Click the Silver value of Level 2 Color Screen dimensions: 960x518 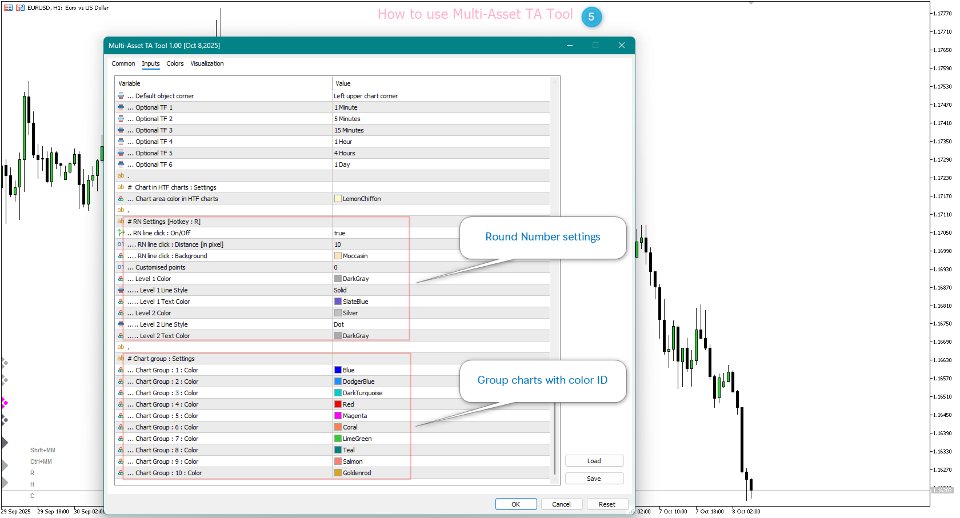350,313
